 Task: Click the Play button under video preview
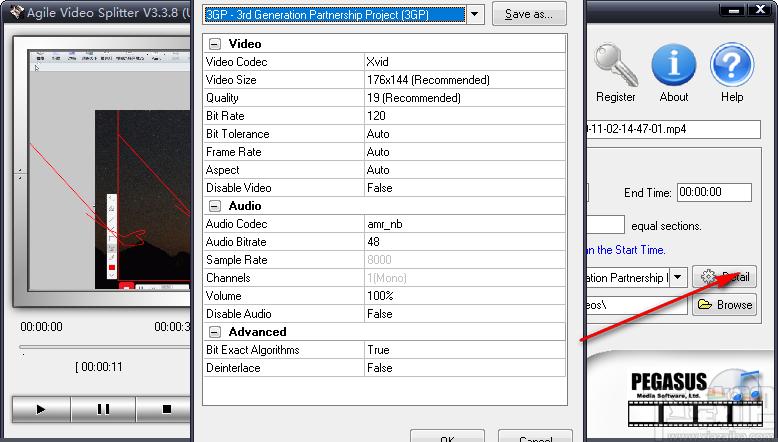[x=41, y=409]
